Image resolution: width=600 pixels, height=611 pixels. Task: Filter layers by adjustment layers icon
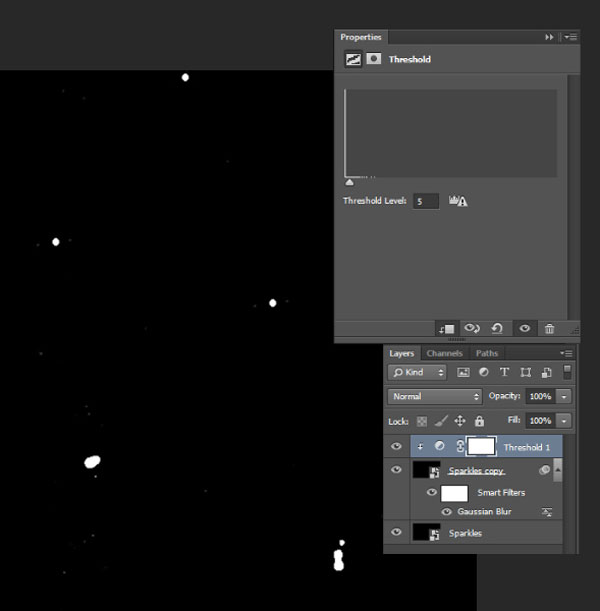click(x=484, y=372)
